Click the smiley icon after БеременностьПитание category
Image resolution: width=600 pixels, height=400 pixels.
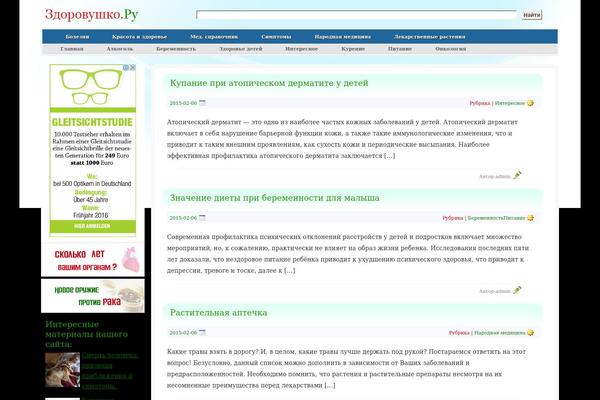pos(530,218)
